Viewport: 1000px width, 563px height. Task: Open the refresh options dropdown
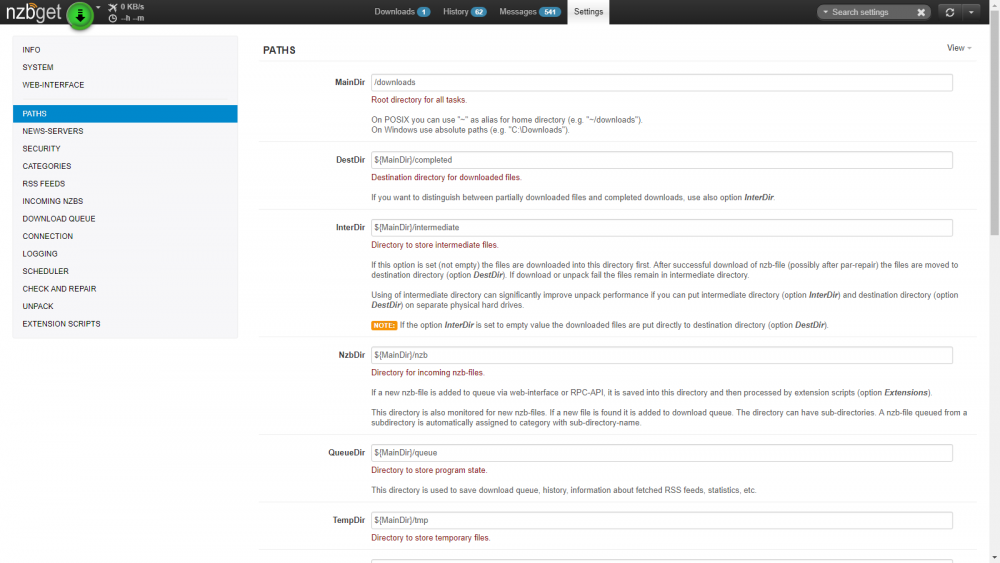971,12
